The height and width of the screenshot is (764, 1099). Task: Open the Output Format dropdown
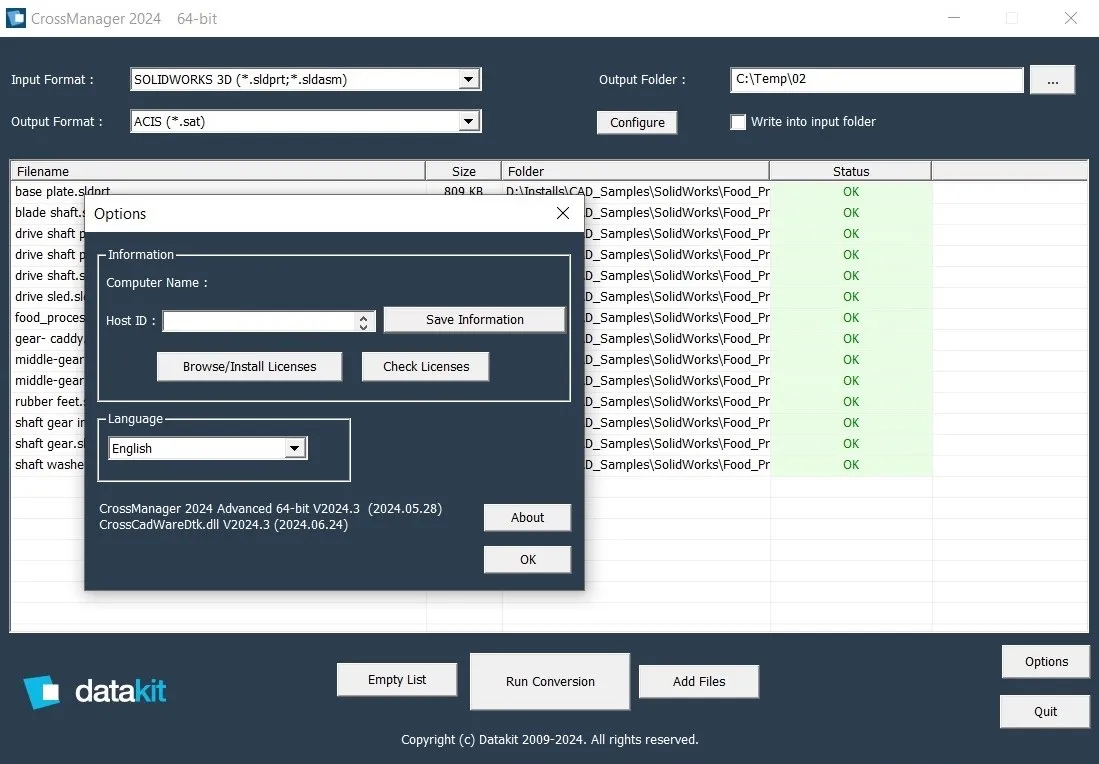469,121
